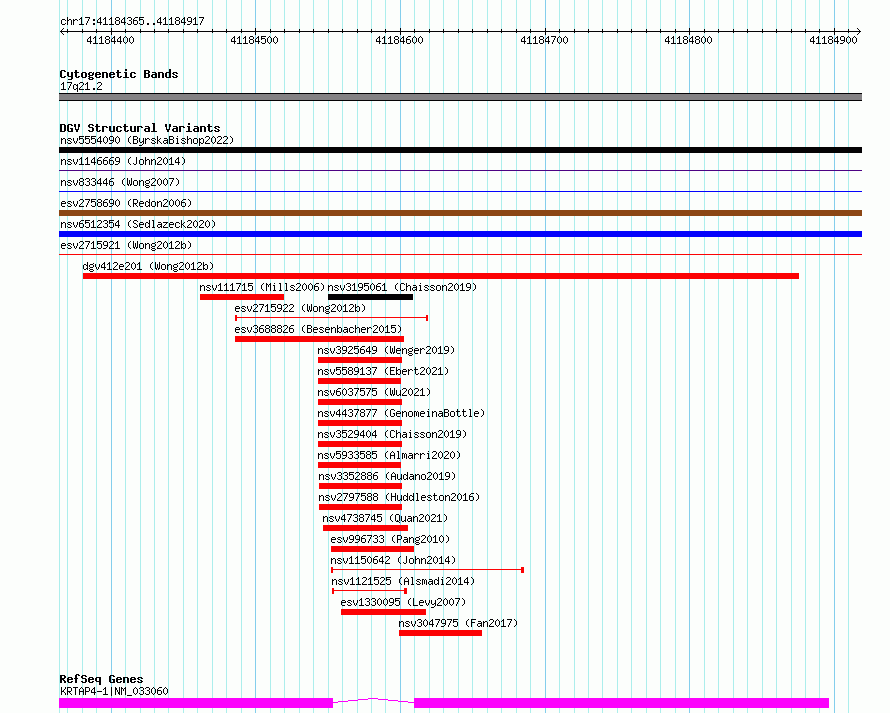The height and width of the screenshot is (713, 890).
Task: Open the KRTAP4-1|NM_033060 gene label
Action: point(114,691)
